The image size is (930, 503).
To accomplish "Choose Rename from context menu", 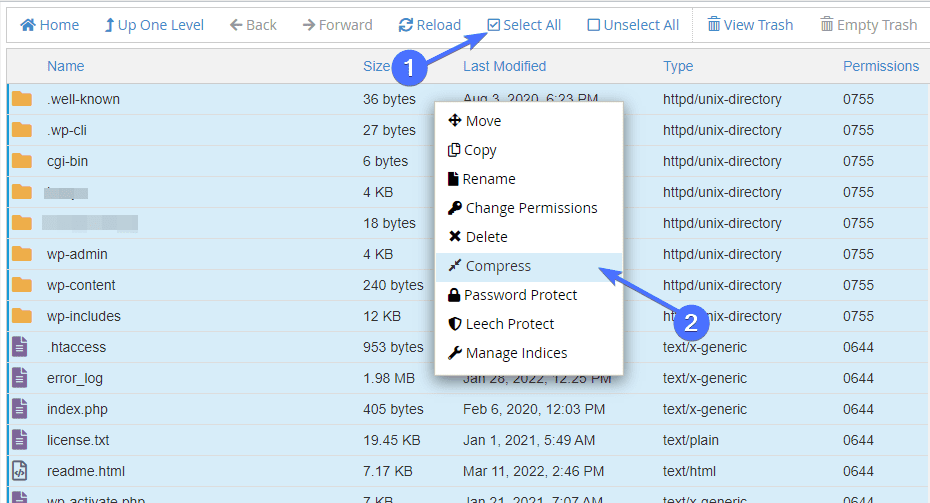I will (x=528, y=179).
